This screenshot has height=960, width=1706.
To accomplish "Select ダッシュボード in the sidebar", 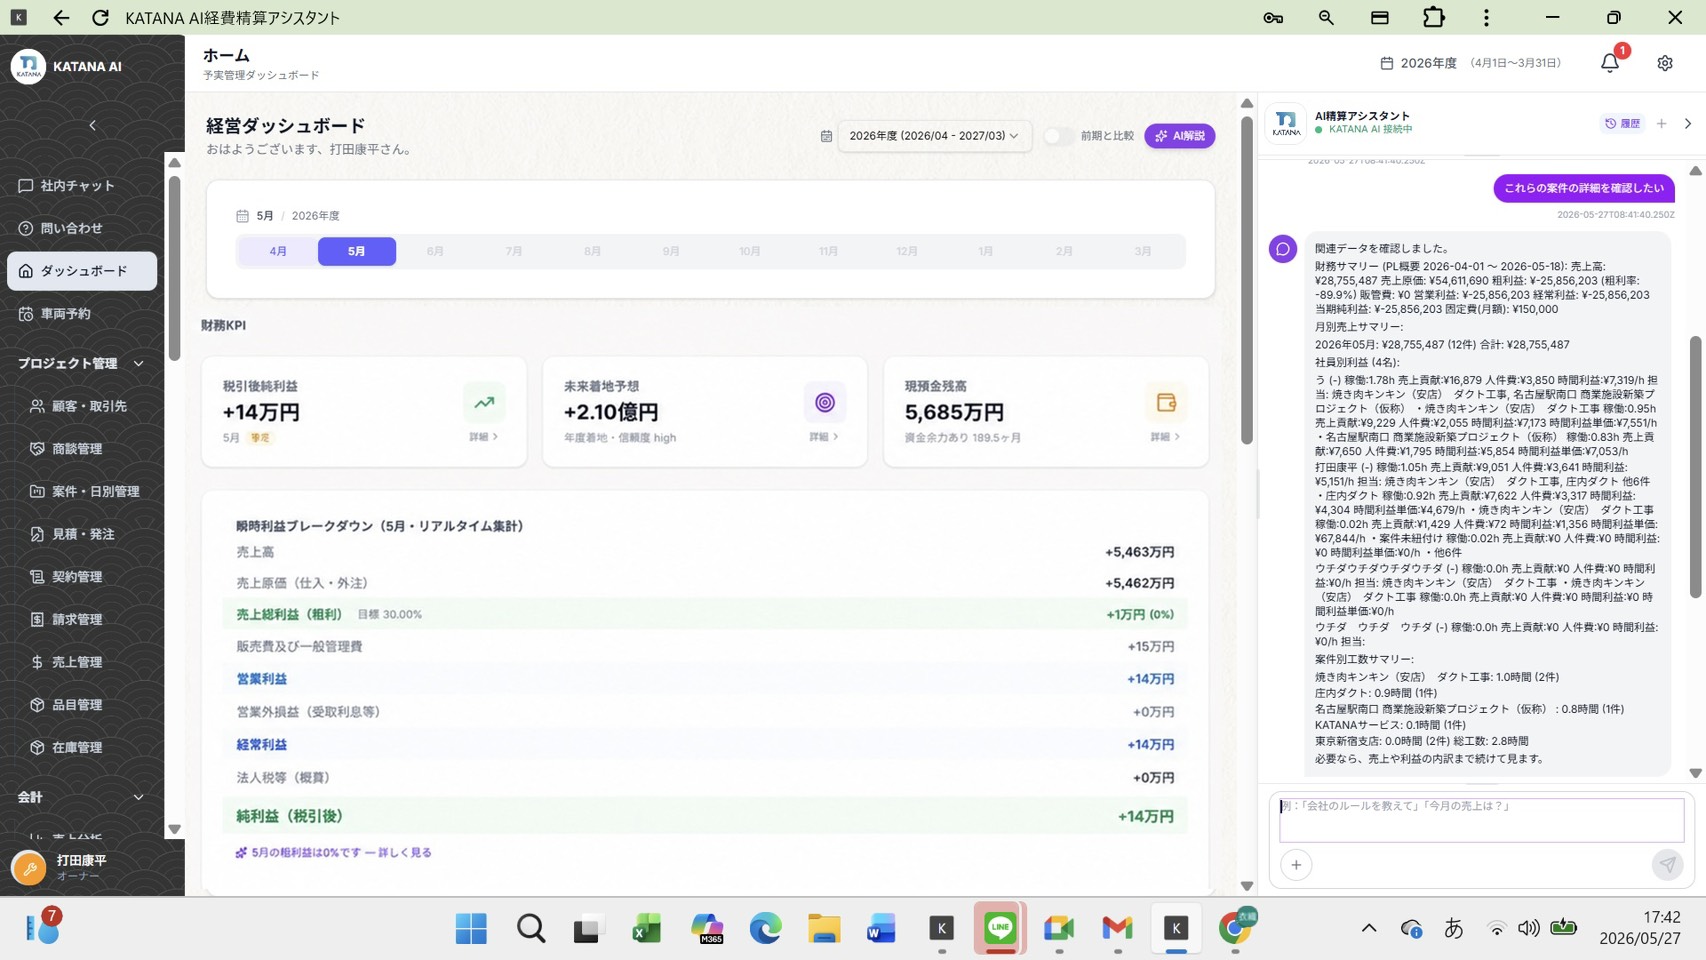I will [82, 271].
